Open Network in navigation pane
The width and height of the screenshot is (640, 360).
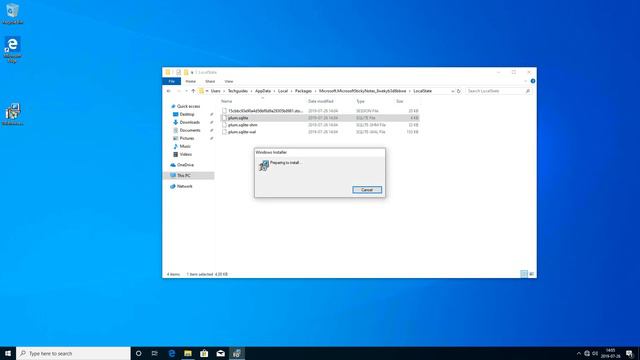click(184, 186)
